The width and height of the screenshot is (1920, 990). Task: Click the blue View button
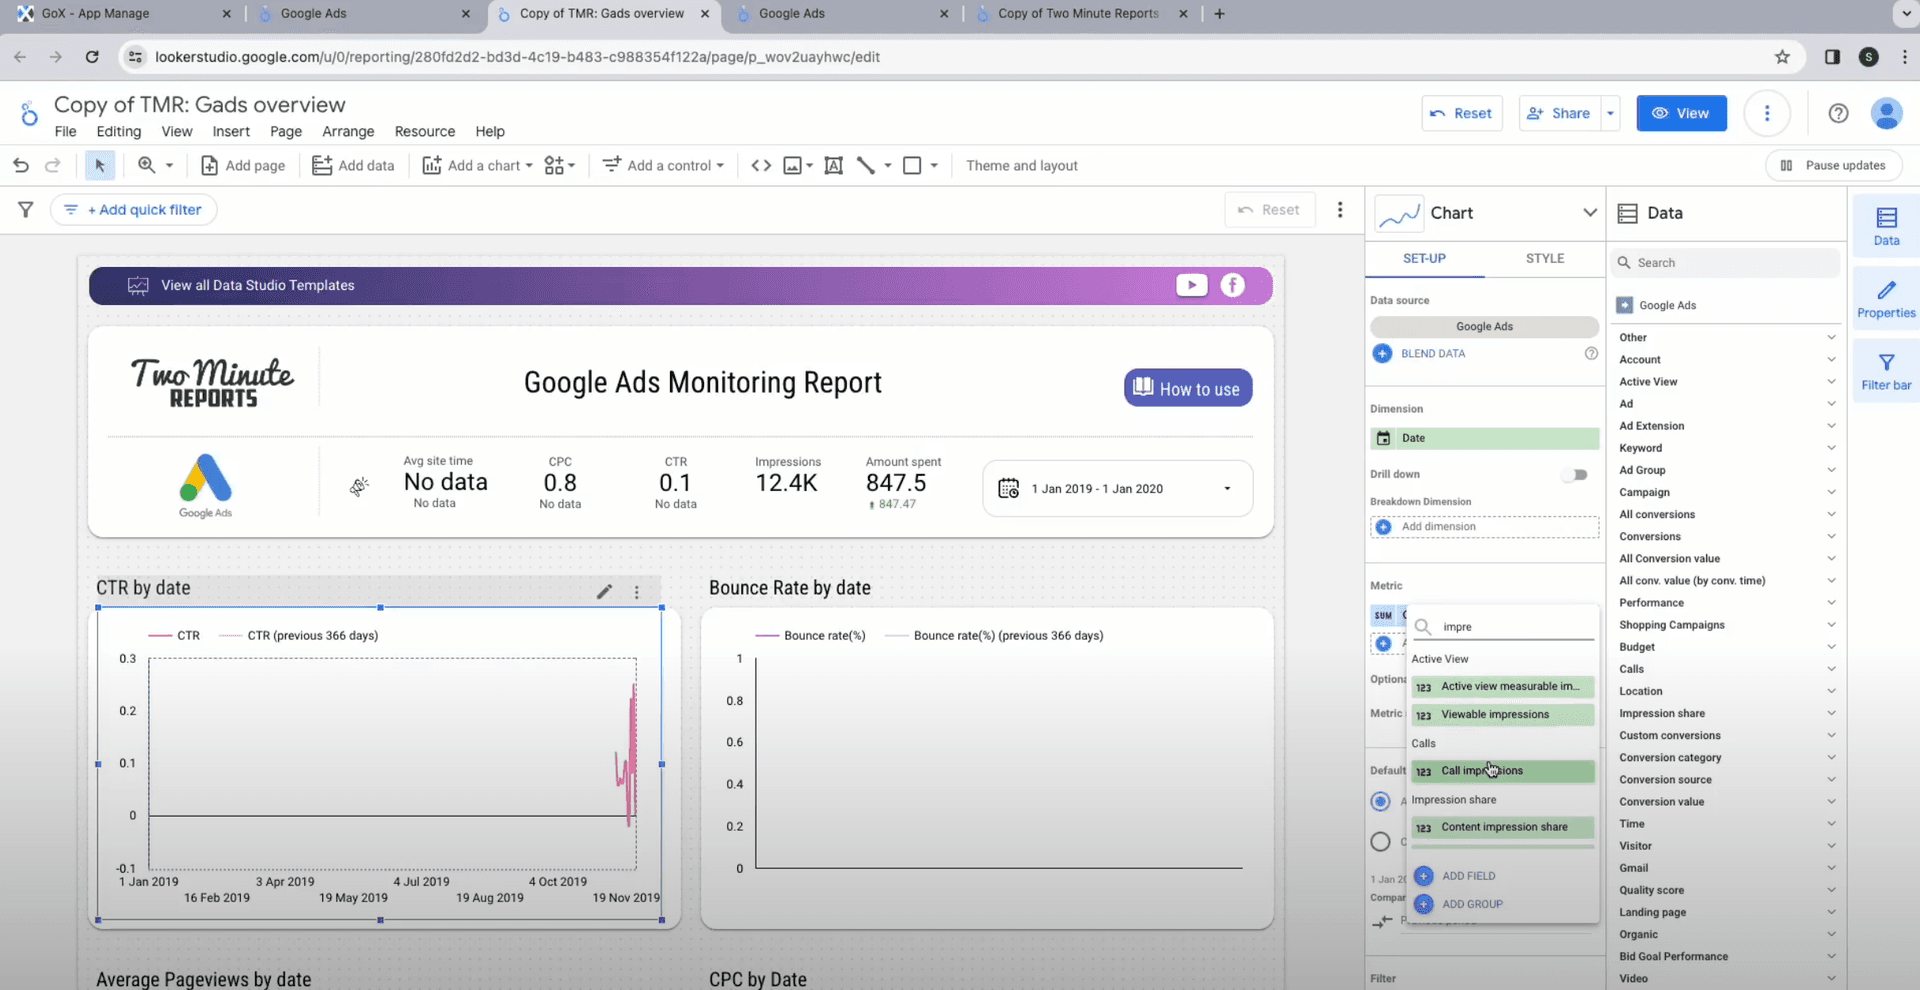pos(1681,113)
